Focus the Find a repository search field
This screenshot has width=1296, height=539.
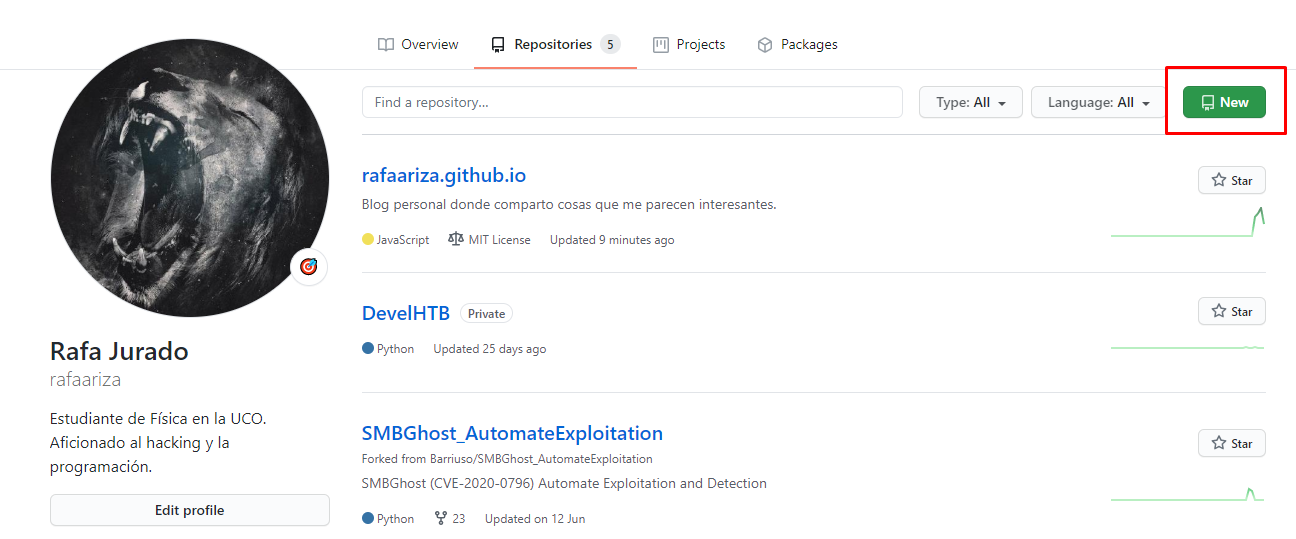coord(632,102)
